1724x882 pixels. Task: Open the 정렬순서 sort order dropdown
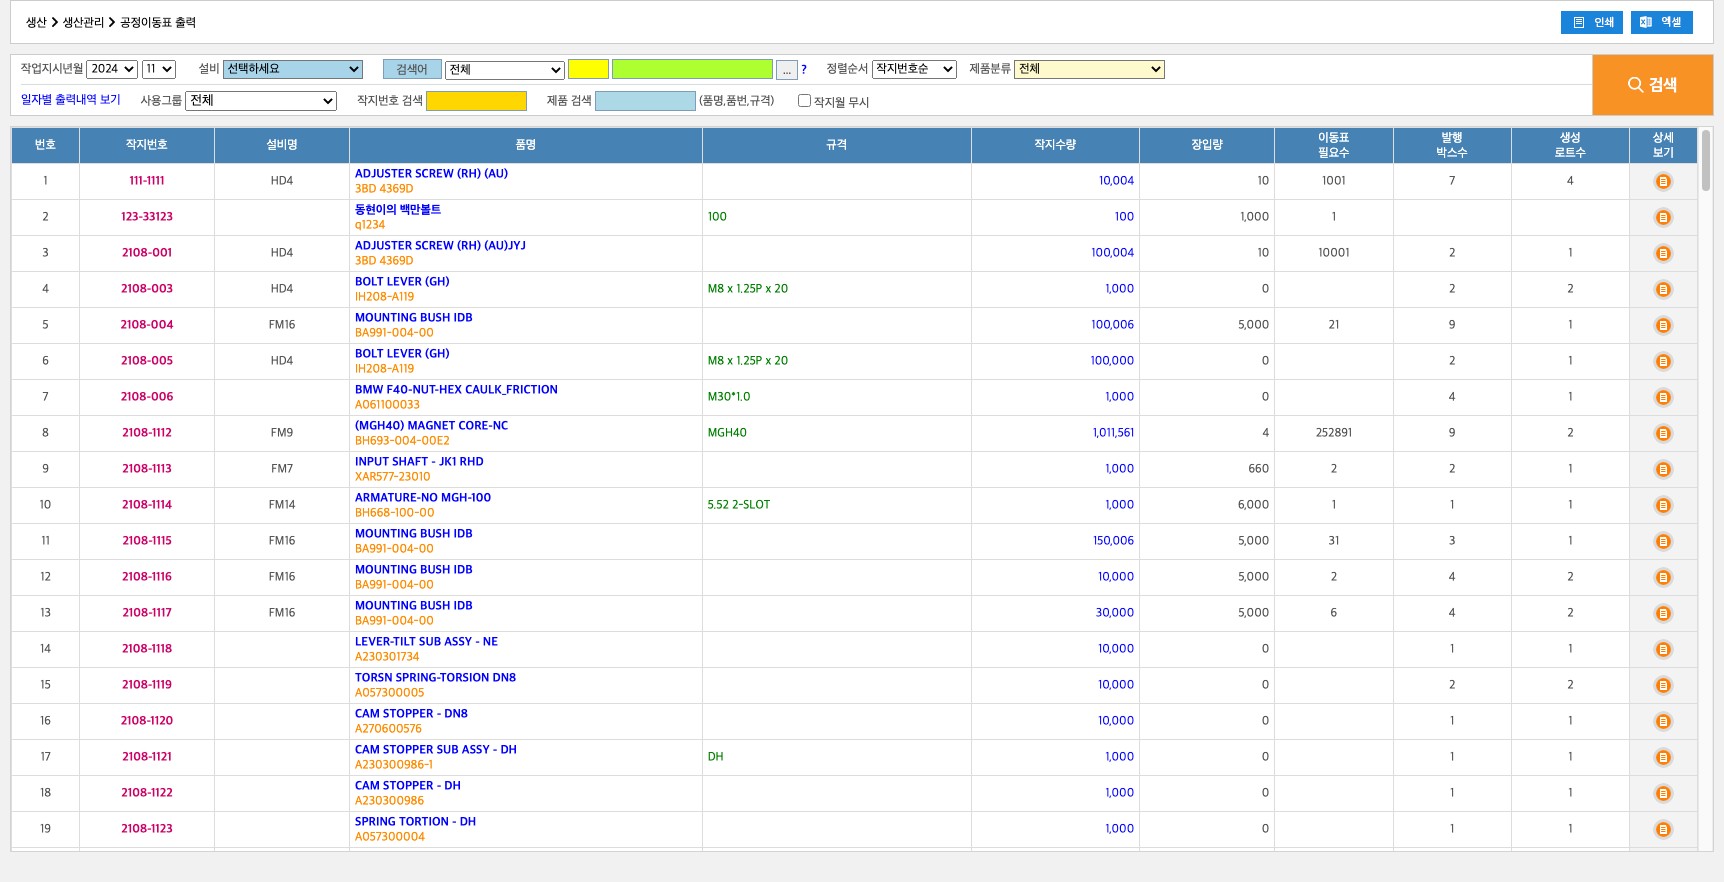tap(914, 69)
